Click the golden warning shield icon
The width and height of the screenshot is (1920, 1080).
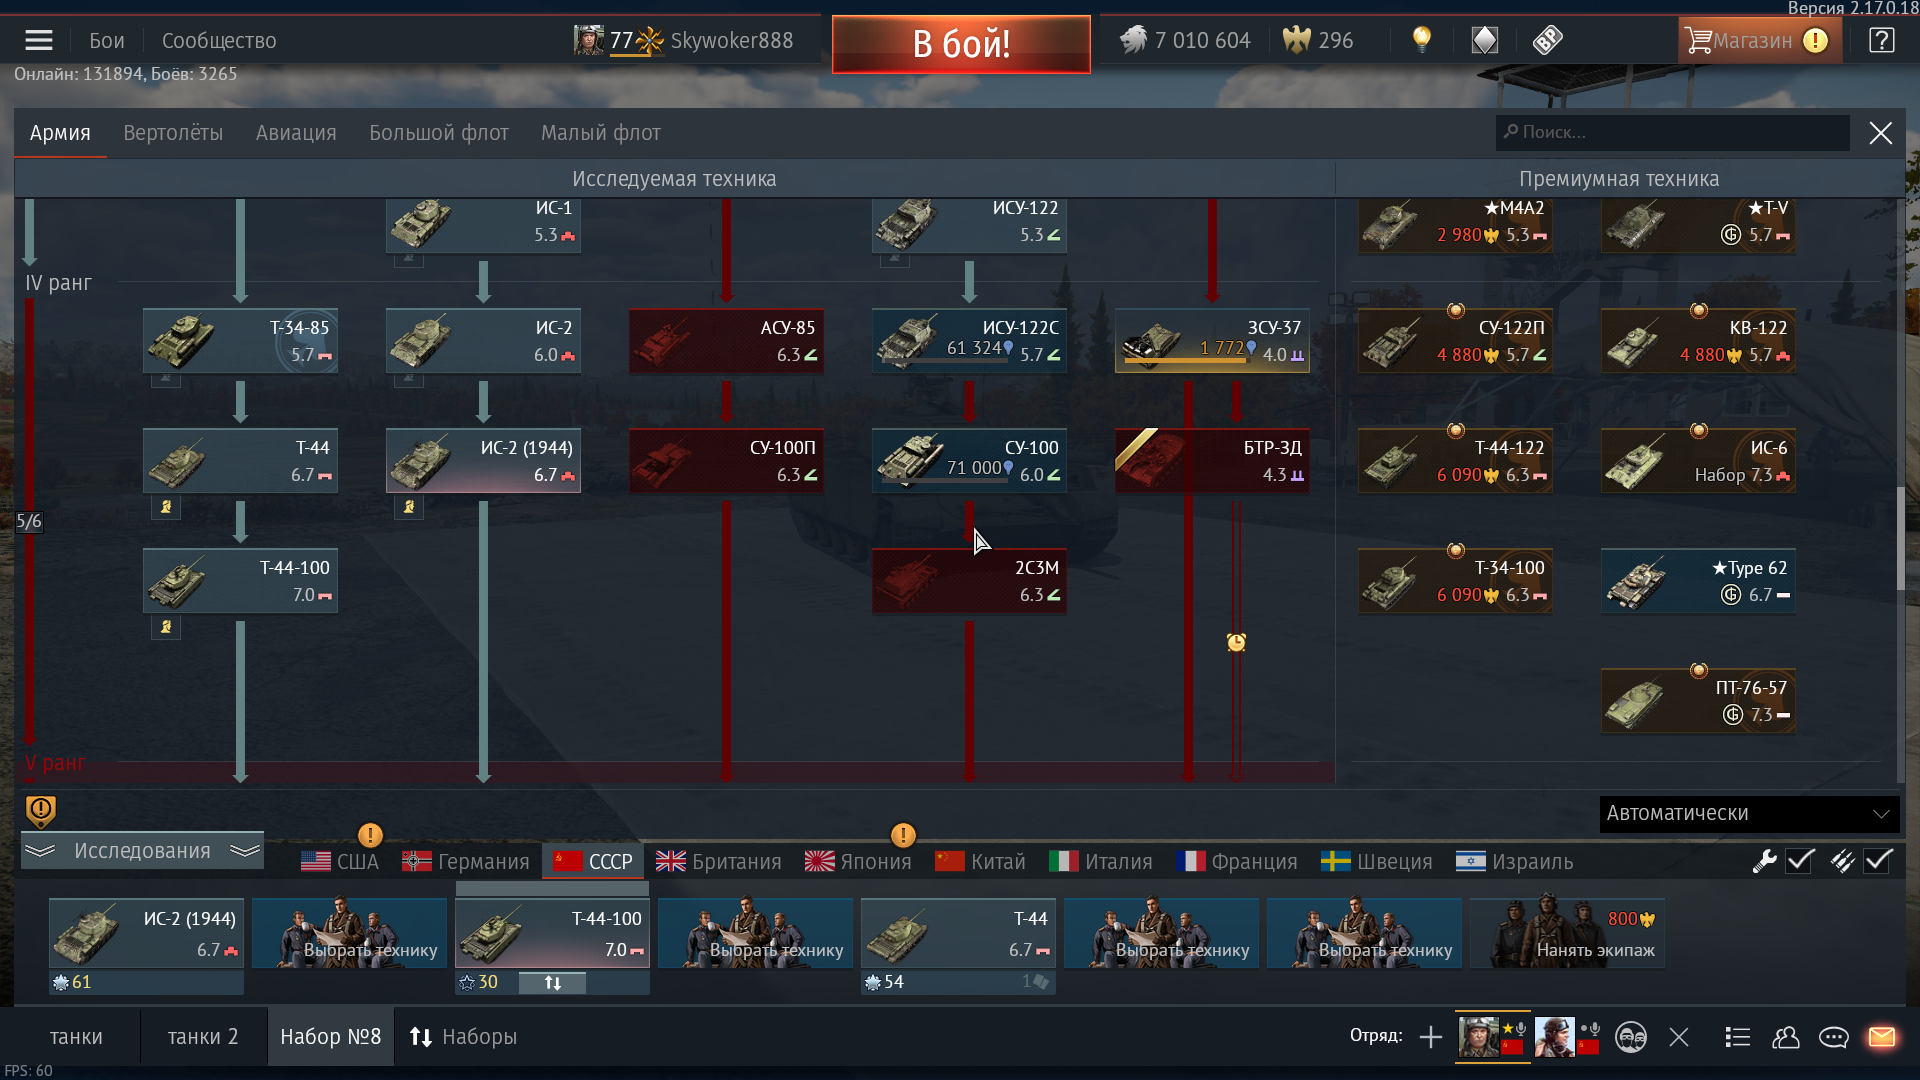40,811
